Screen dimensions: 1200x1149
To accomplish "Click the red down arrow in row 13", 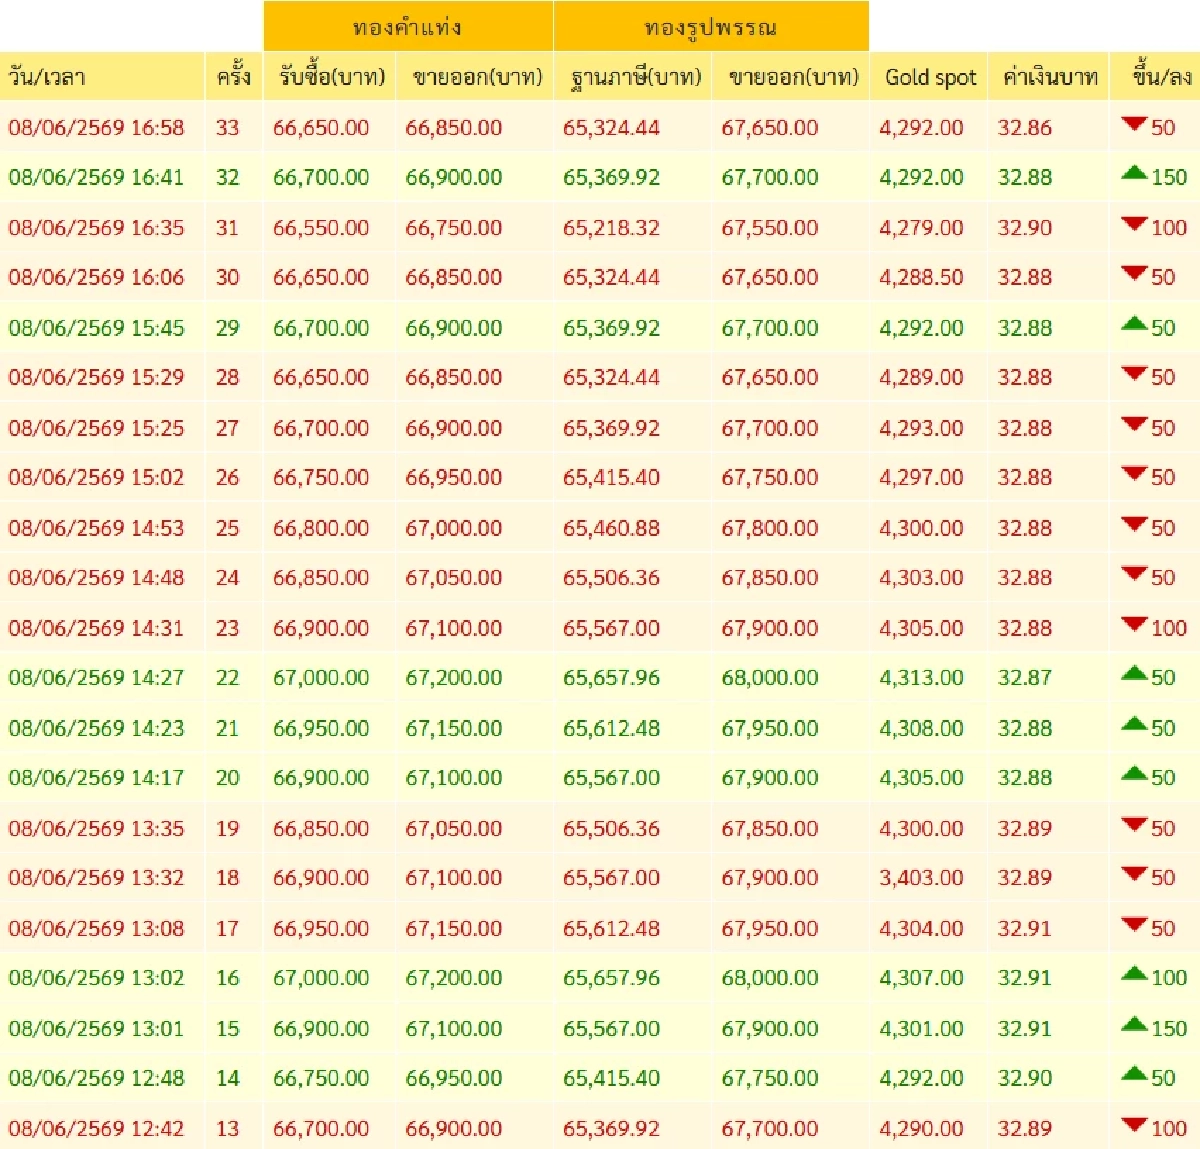I will tap(1134, 1124).
